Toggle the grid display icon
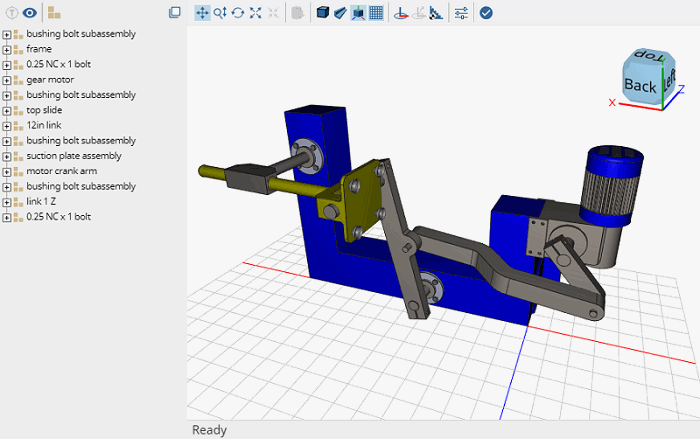Viewport: 700px width, 439px height. click(375, 13)
